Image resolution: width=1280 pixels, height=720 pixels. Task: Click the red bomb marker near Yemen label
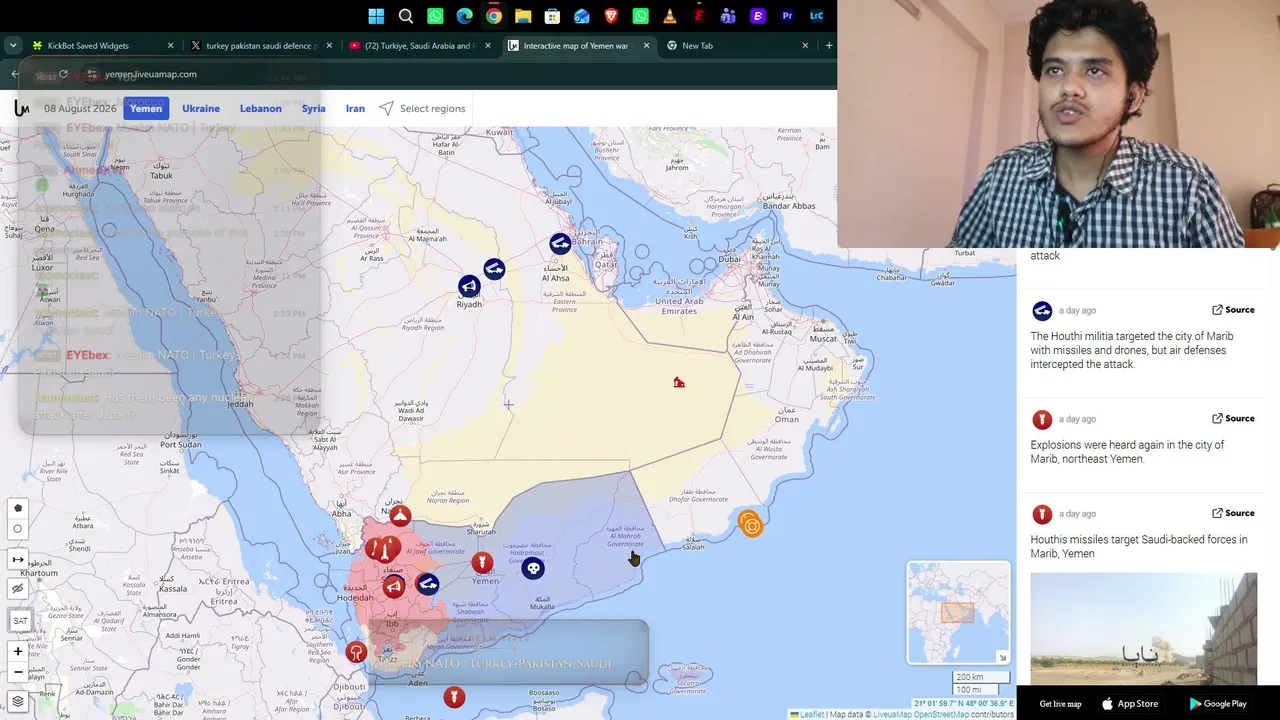tap(482, 563)
